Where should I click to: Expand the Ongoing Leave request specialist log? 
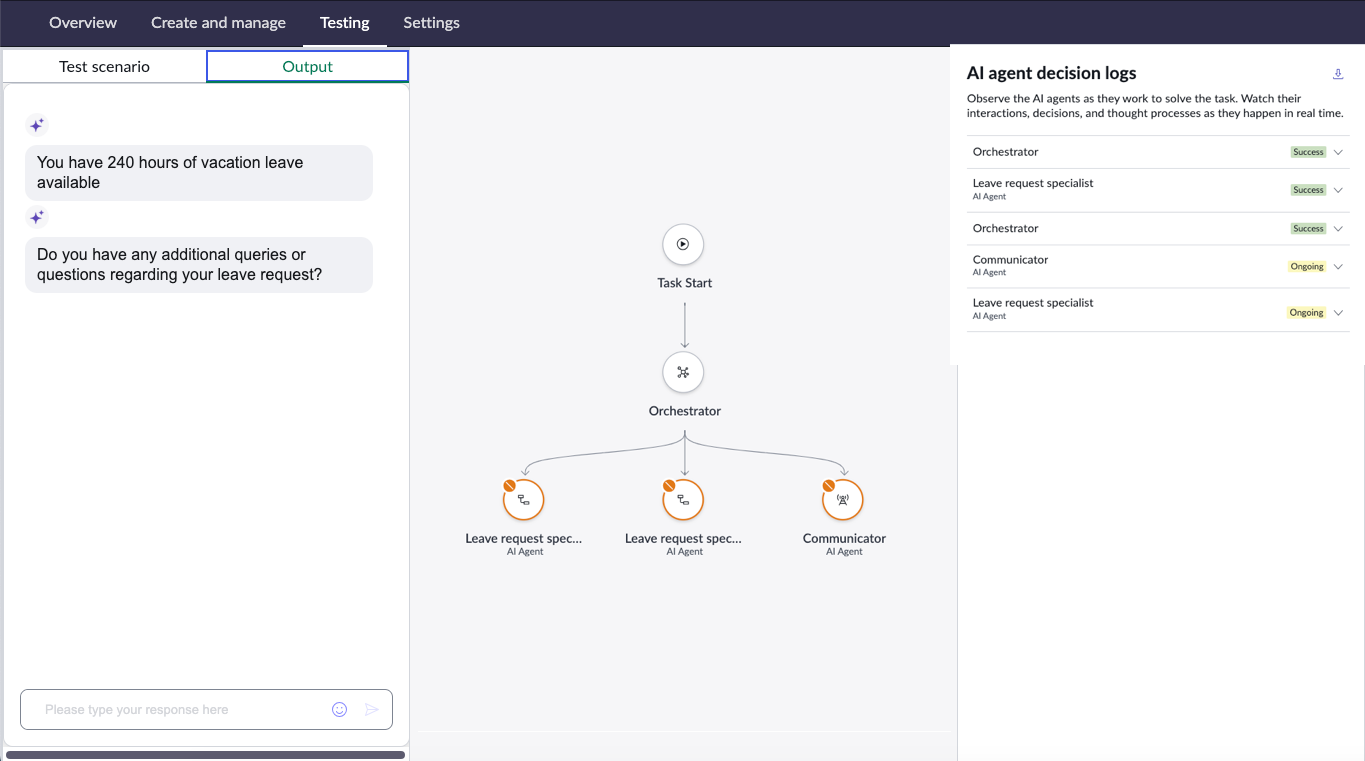(1338, 313)
